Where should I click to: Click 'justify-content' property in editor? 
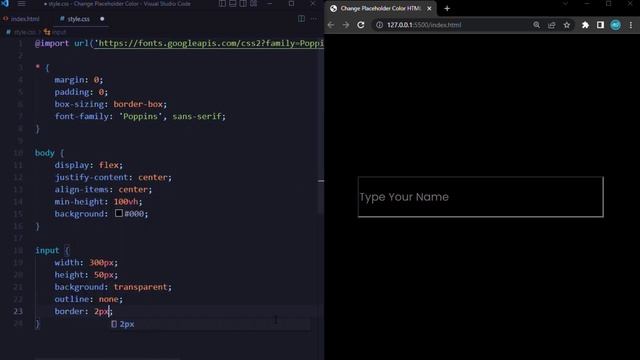coord(91,177)
